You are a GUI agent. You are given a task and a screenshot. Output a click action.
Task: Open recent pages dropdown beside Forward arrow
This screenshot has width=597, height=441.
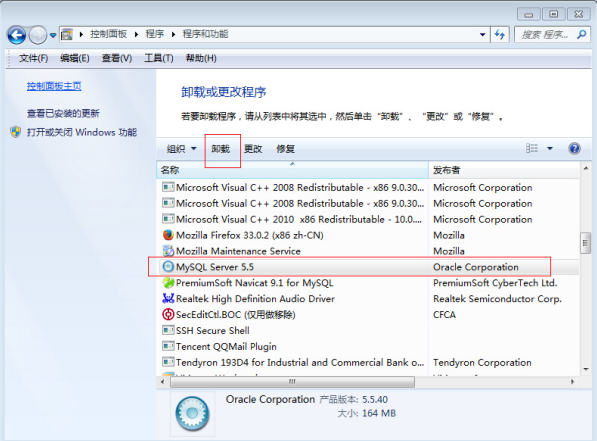coord(53,35)
